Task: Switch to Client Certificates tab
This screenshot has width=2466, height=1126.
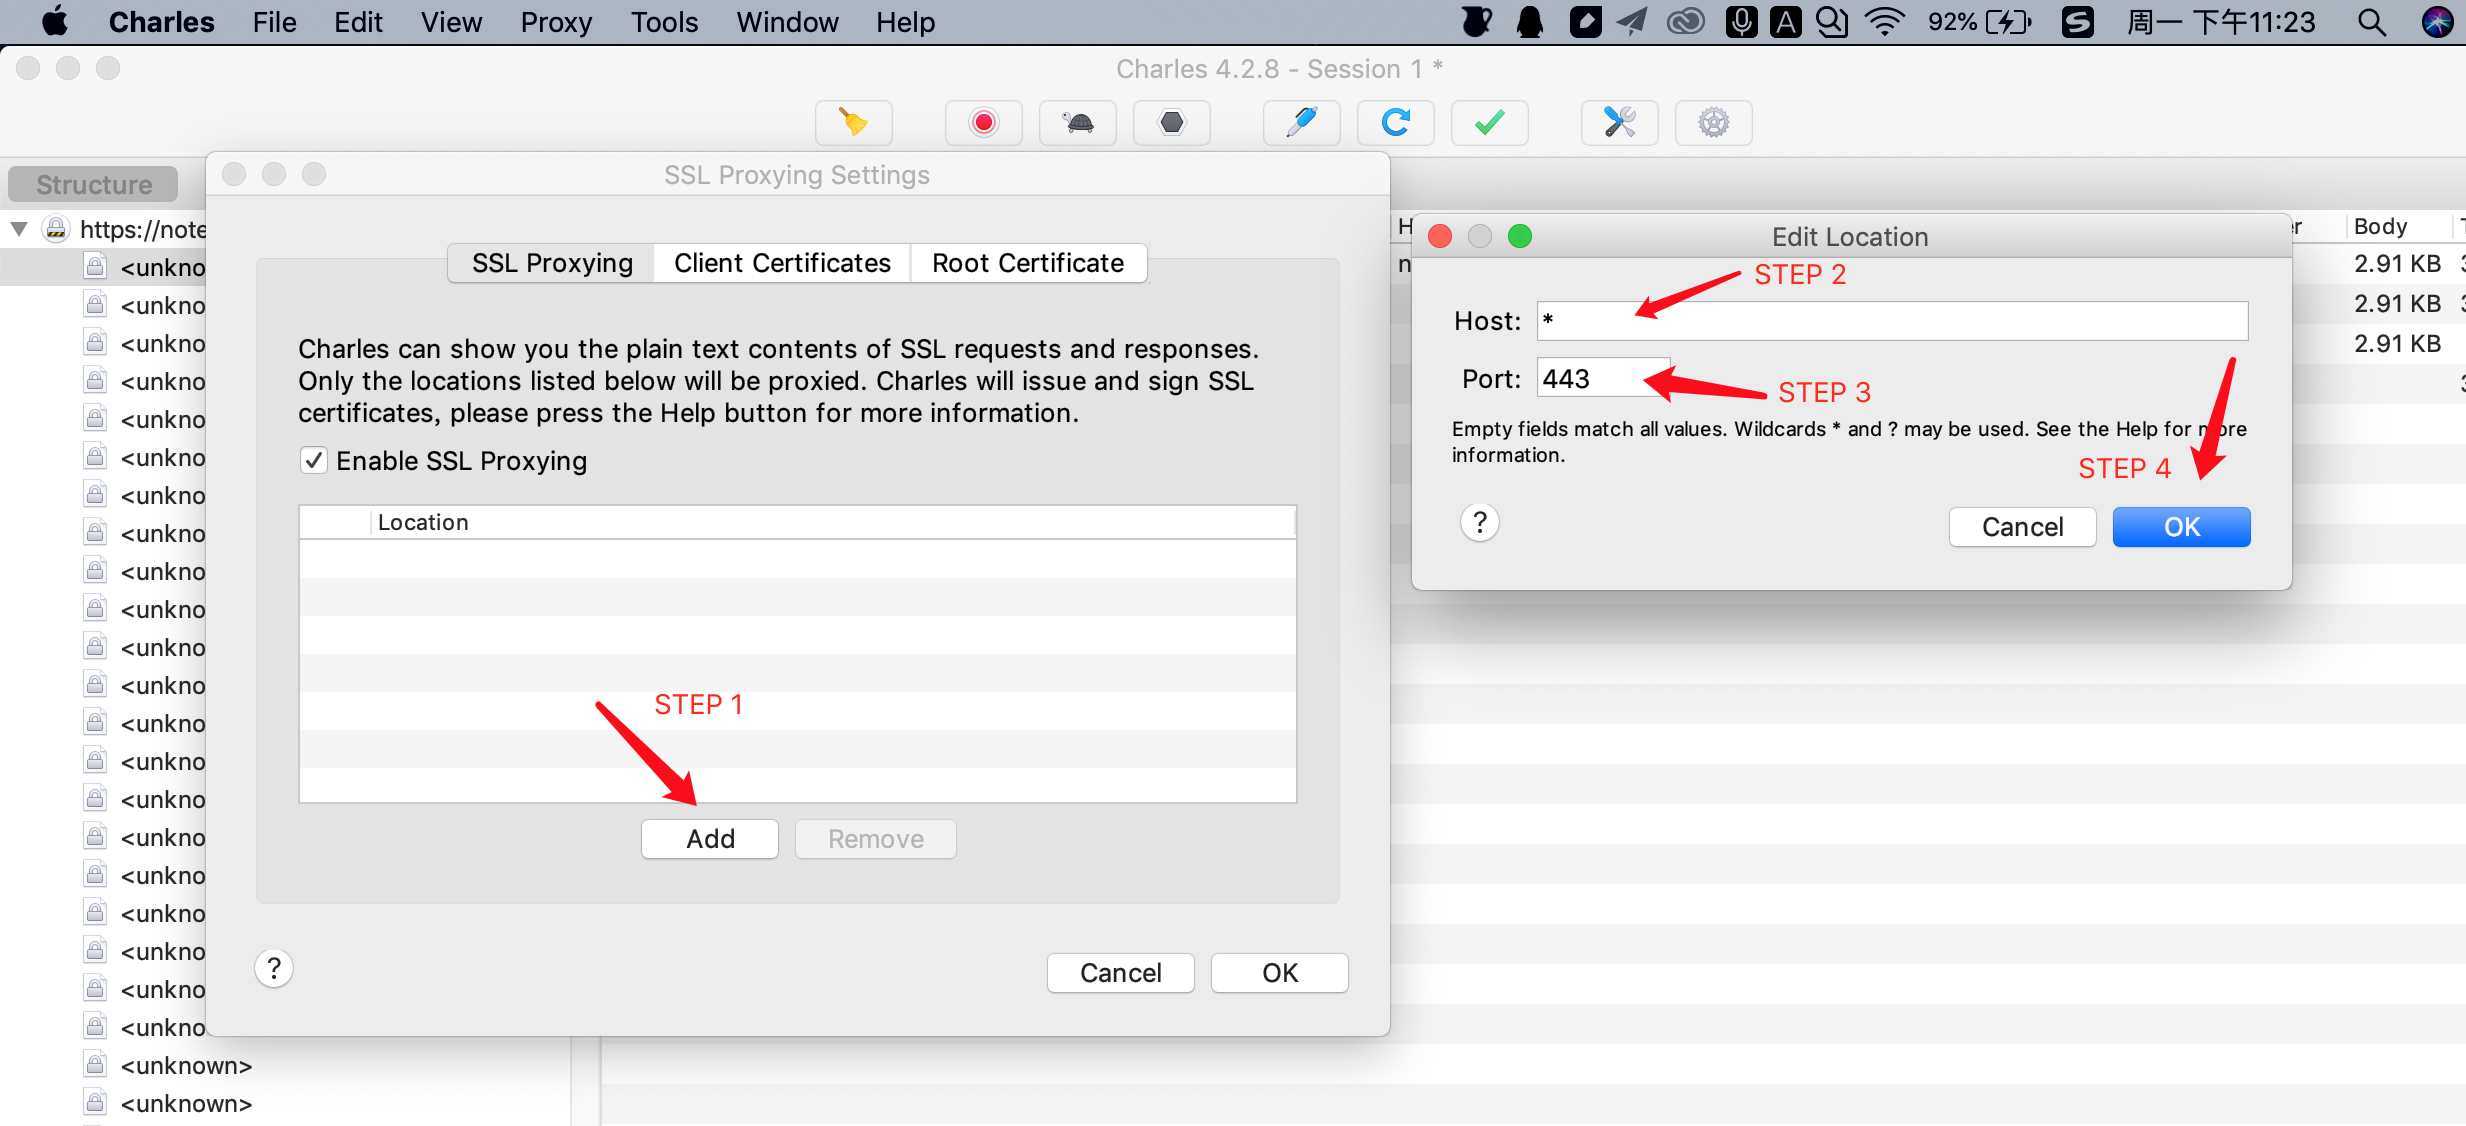Action: tap(782, 263)
